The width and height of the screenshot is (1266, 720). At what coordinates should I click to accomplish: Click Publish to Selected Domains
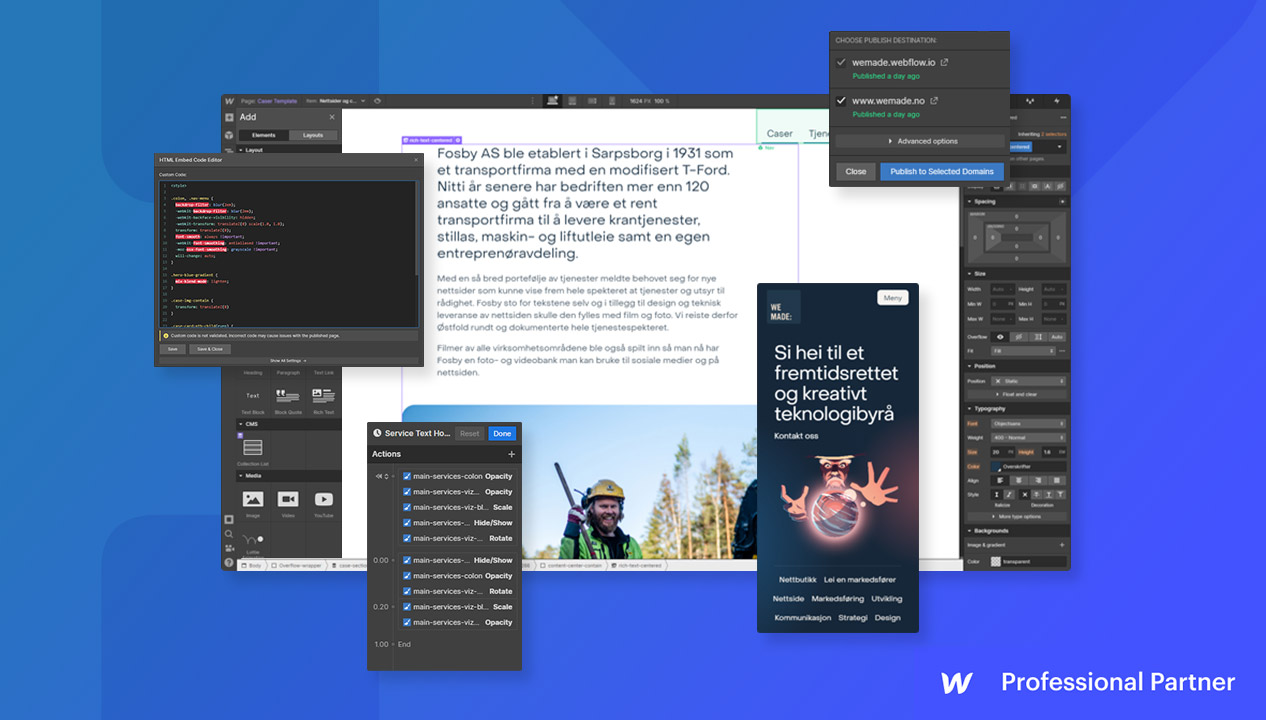(942, 171)
